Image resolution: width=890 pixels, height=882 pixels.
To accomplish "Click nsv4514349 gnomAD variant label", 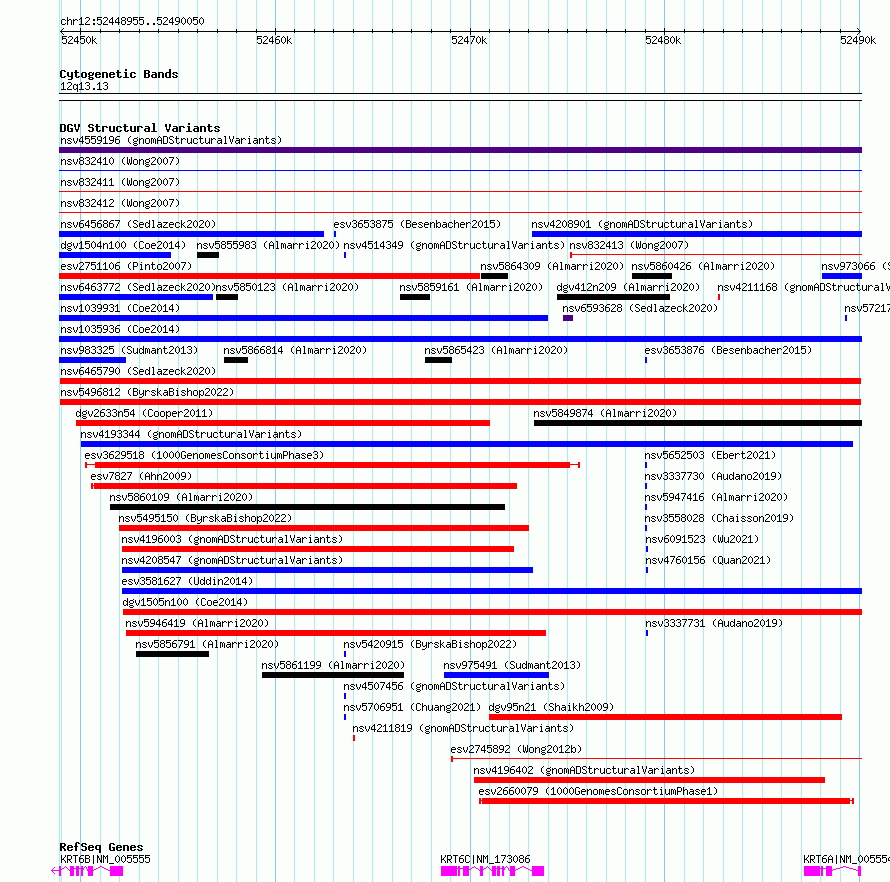I will coord(454,245).
